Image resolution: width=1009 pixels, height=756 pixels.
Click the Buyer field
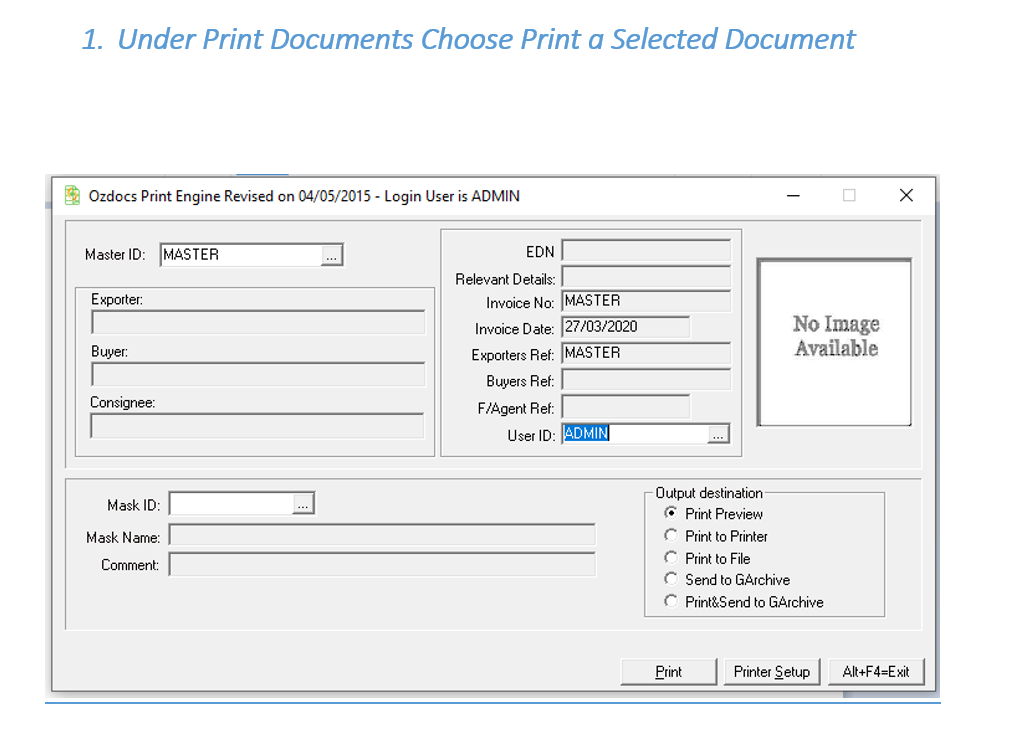pyautogui.click(x=258, y=374)
